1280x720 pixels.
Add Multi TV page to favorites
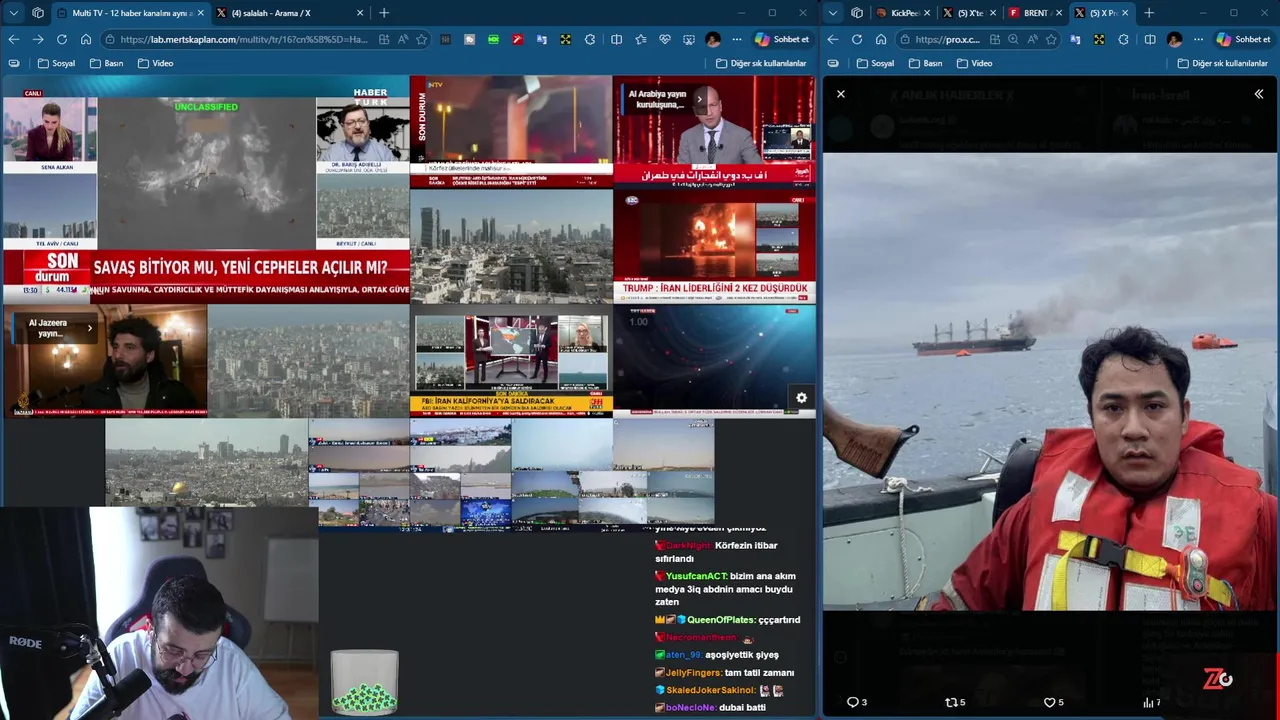coord(421,39)
